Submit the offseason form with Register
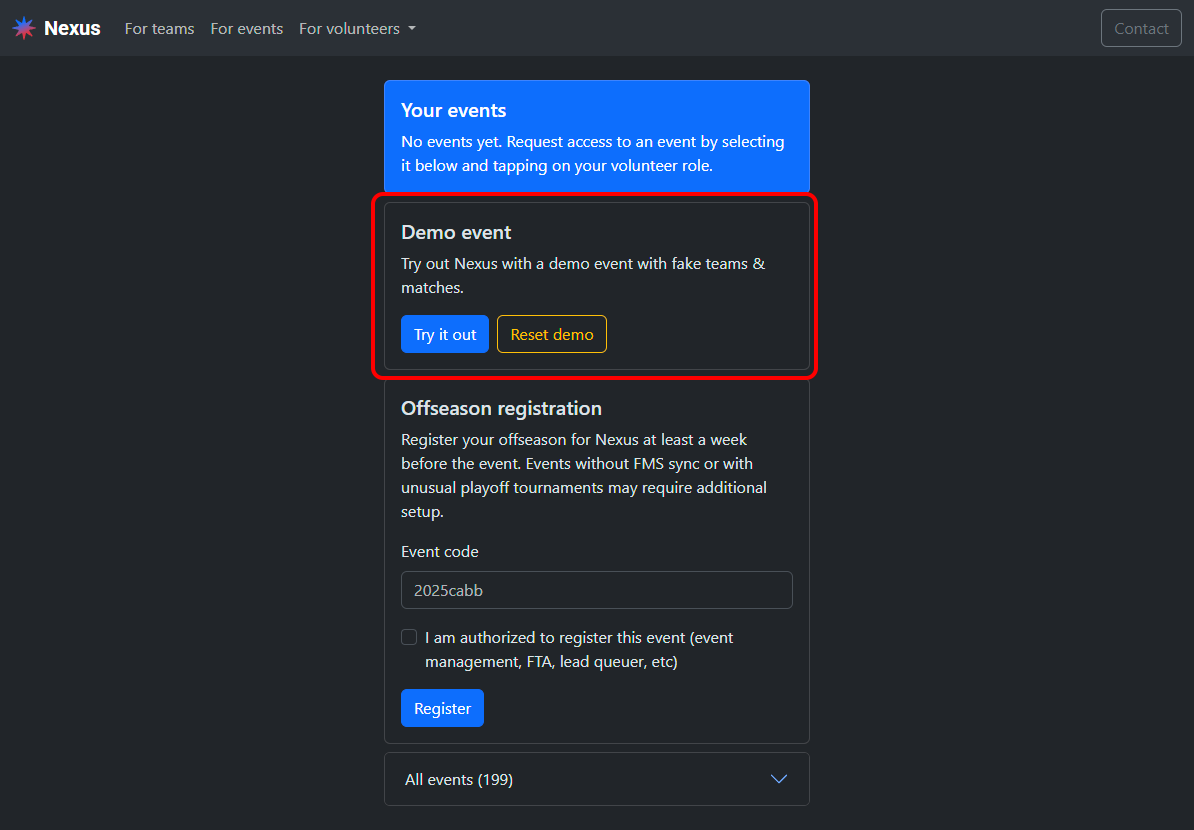Image resolution: width=1194 pixels, height=830 pixels. pyautogui.click(x=442, y=708)
